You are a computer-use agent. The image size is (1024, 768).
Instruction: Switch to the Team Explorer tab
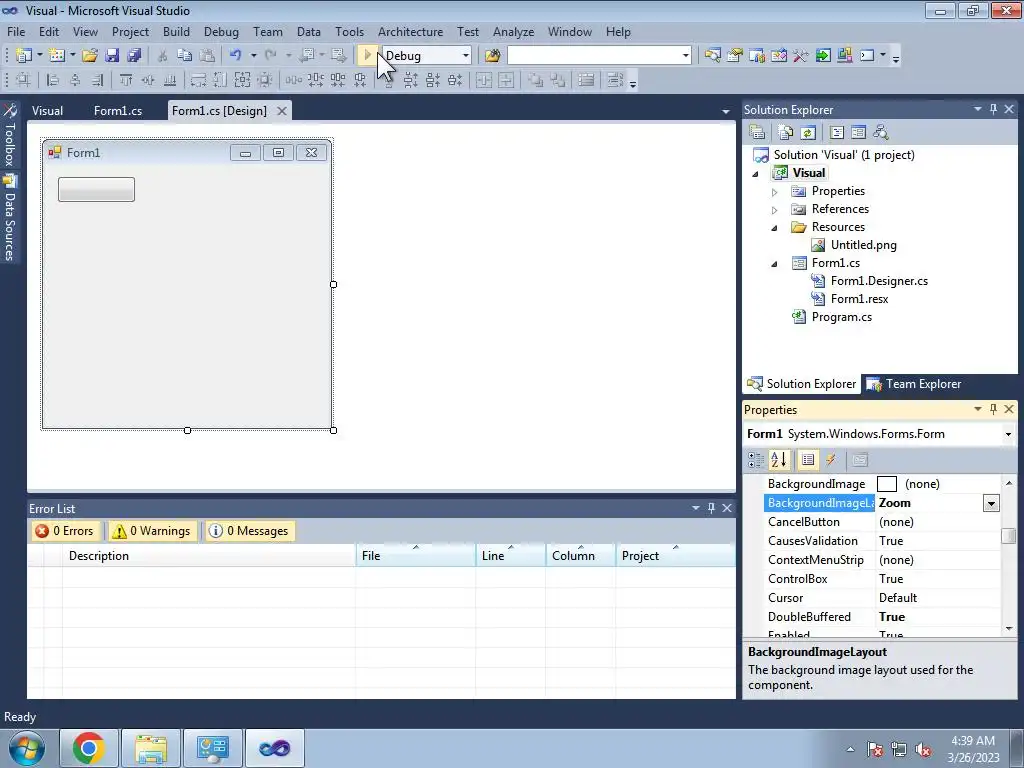click(913, 384)
